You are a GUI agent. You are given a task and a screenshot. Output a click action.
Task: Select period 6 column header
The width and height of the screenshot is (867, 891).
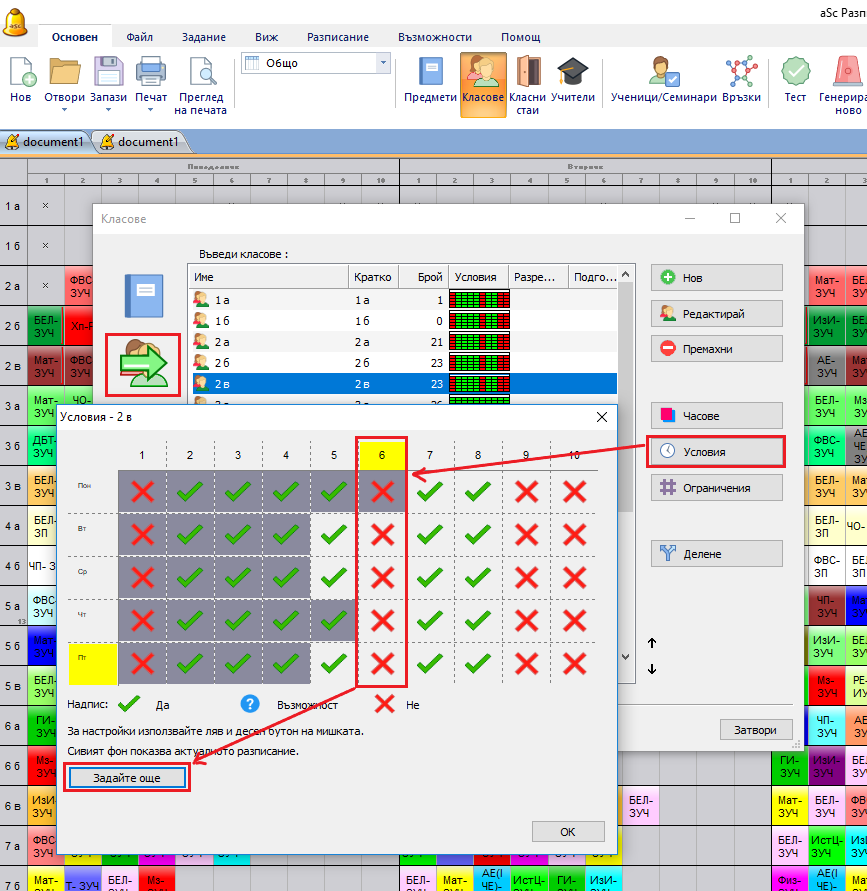(x=382, y=455)
